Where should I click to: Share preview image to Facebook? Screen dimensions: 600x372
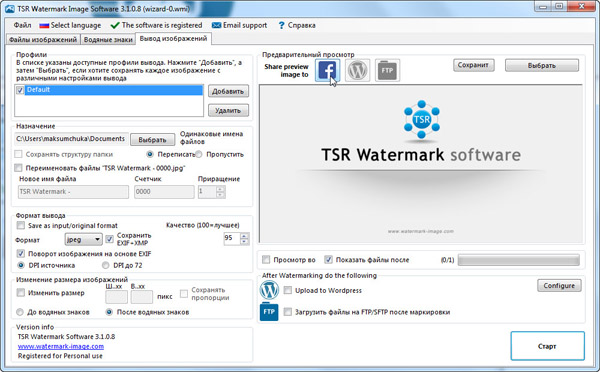328,70
